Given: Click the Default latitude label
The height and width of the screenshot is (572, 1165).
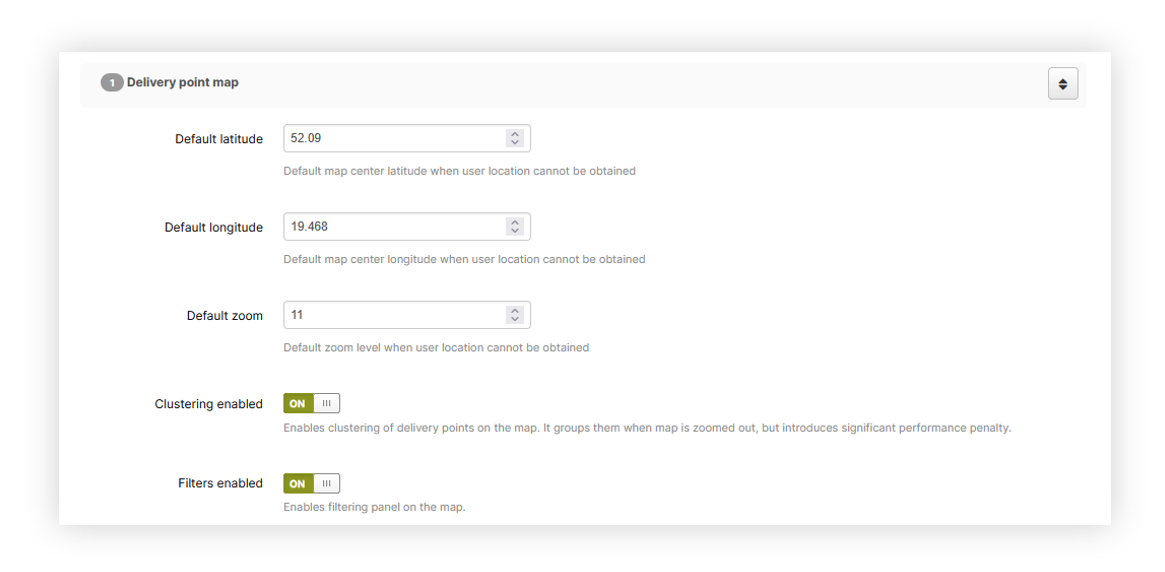Looking at the screenshot, I should (x=218, y=139).
